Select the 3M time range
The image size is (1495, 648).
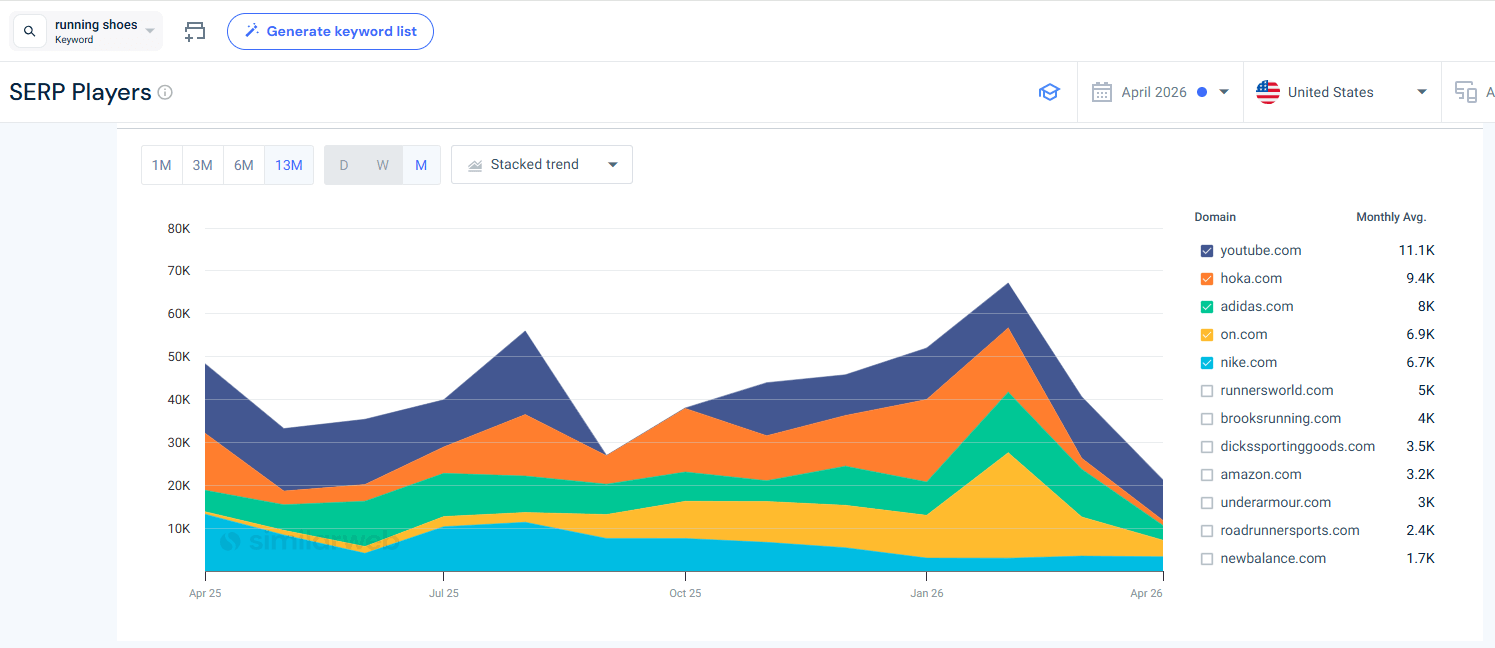(x=203, y=165)
